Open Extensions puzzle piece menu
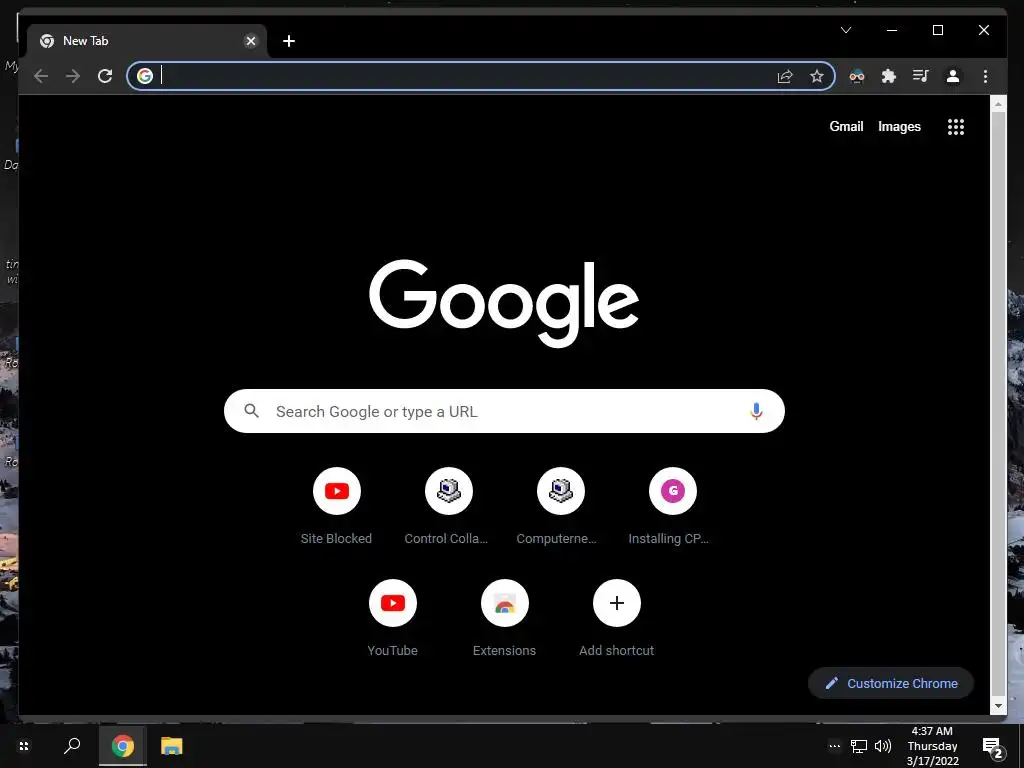The height and width of the screenshot is (768, 1024). tap(889, 76)
